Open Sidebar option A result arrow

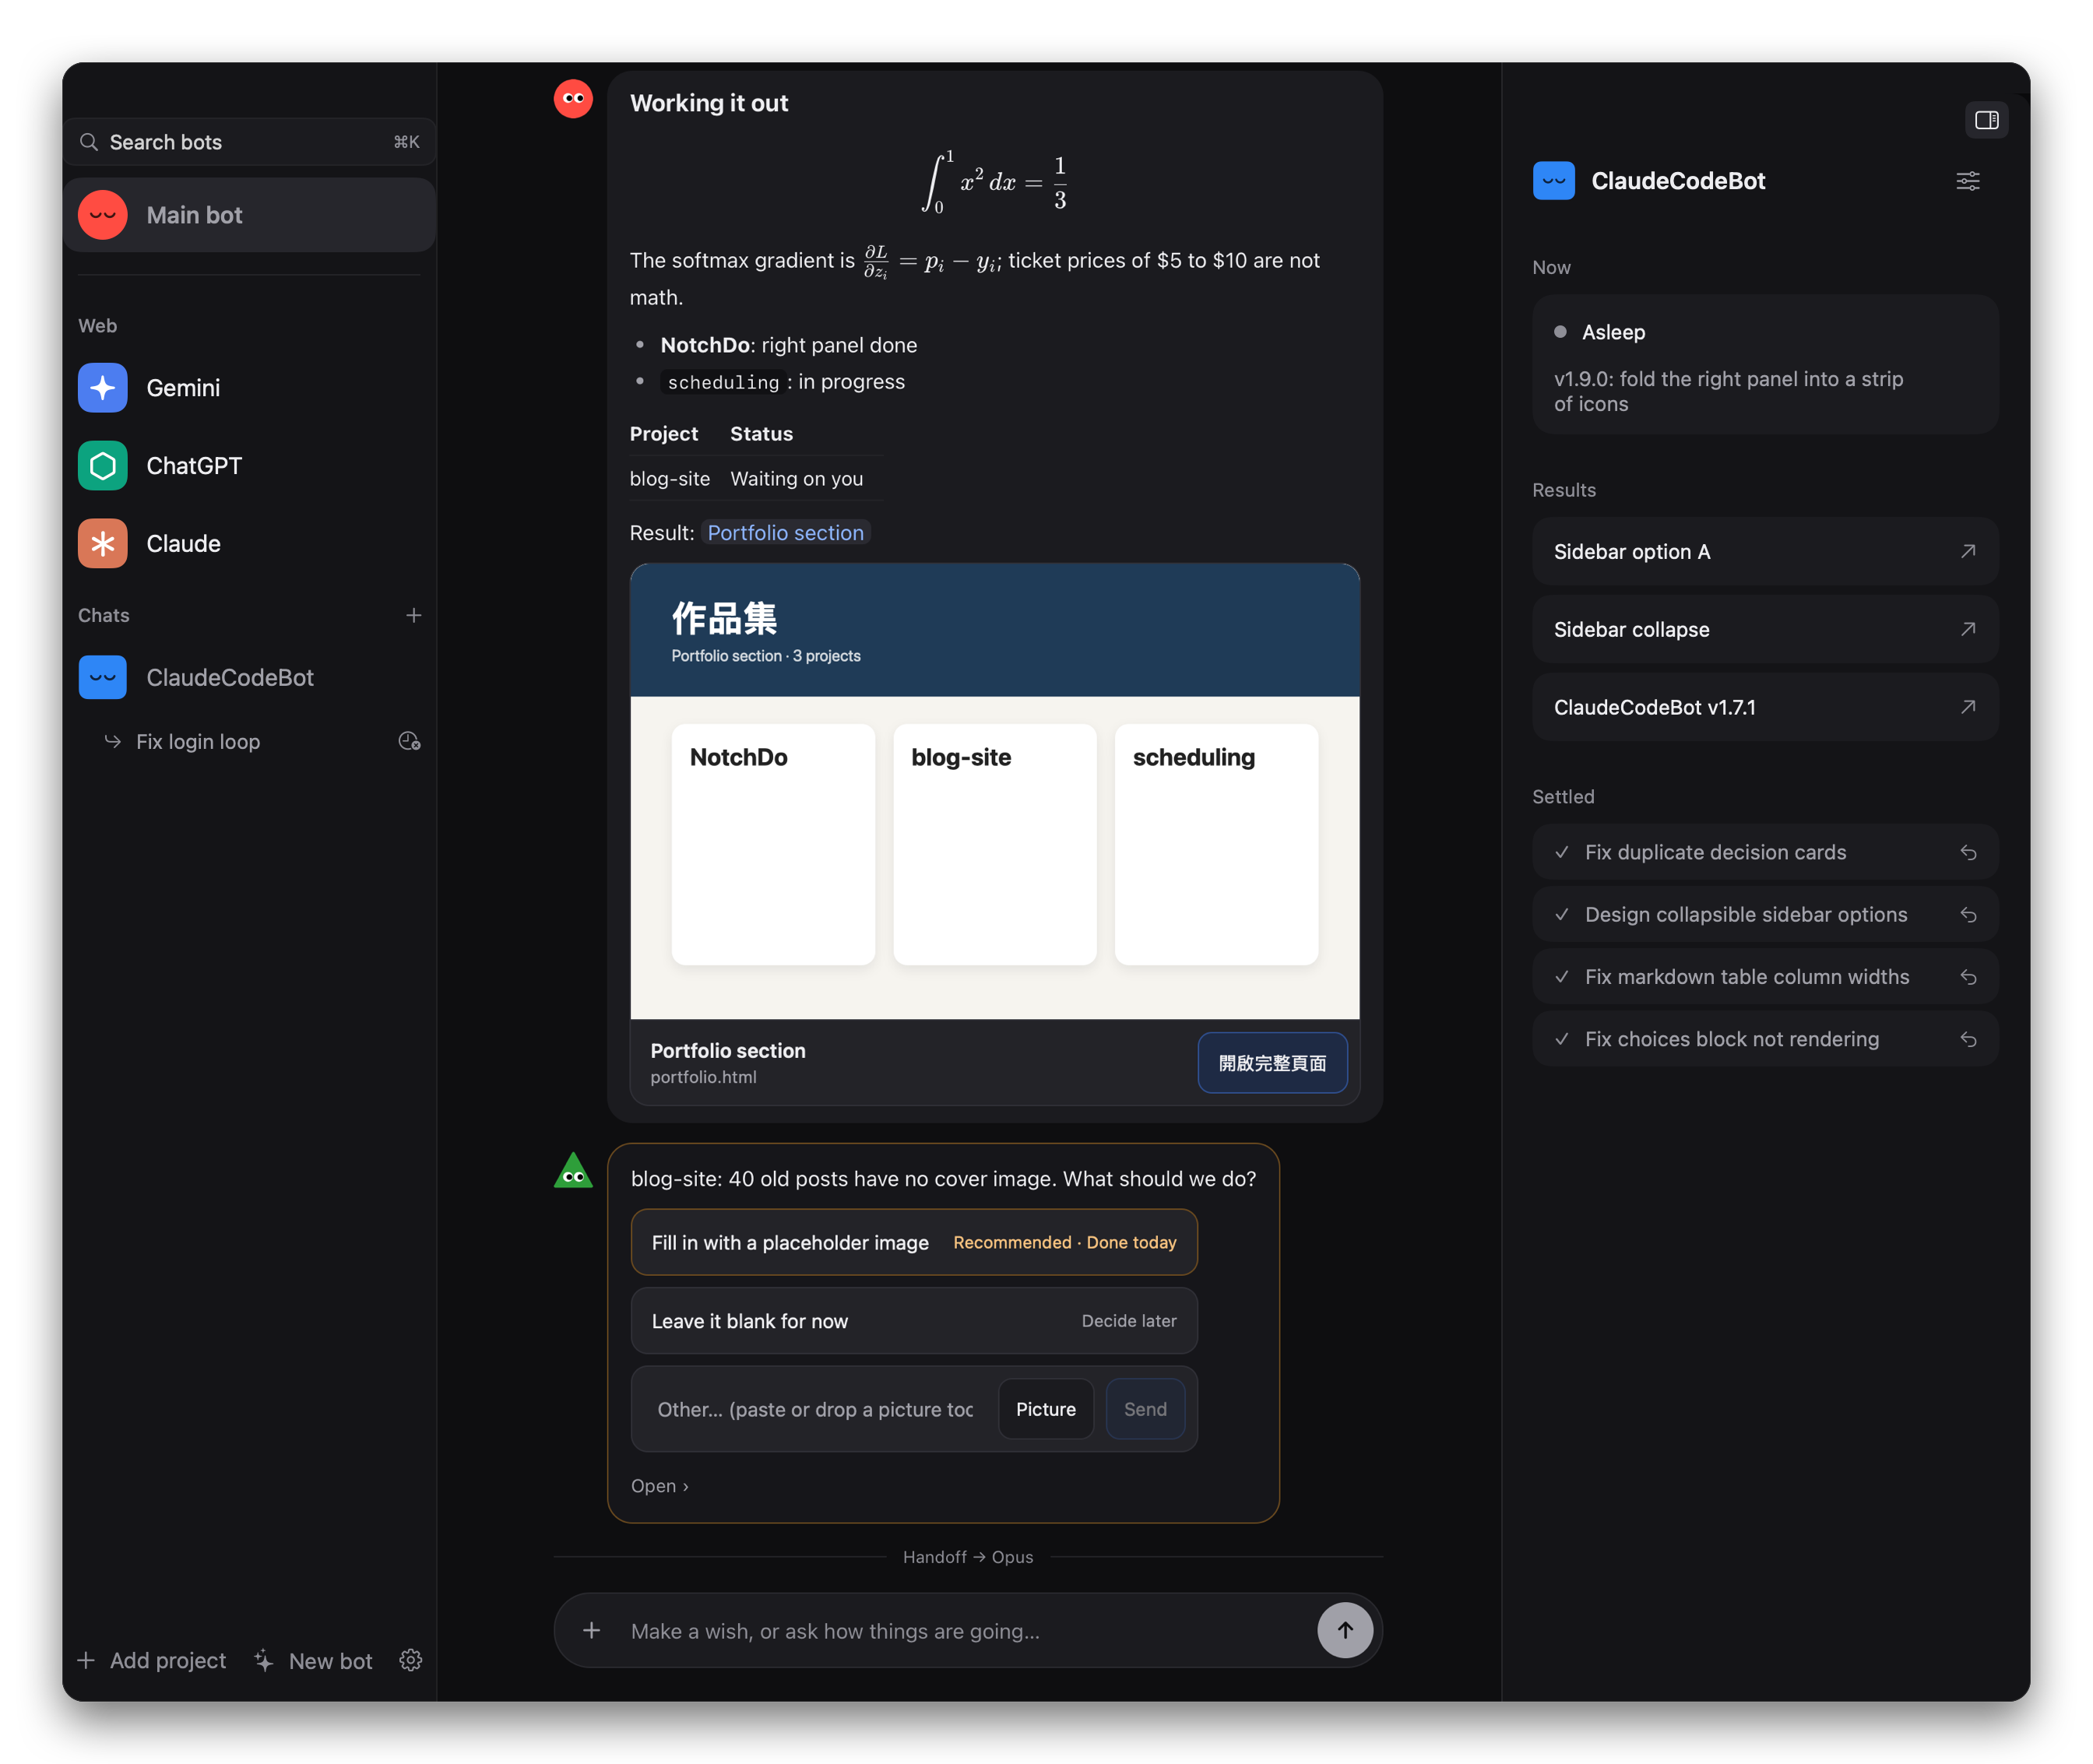1967,551
